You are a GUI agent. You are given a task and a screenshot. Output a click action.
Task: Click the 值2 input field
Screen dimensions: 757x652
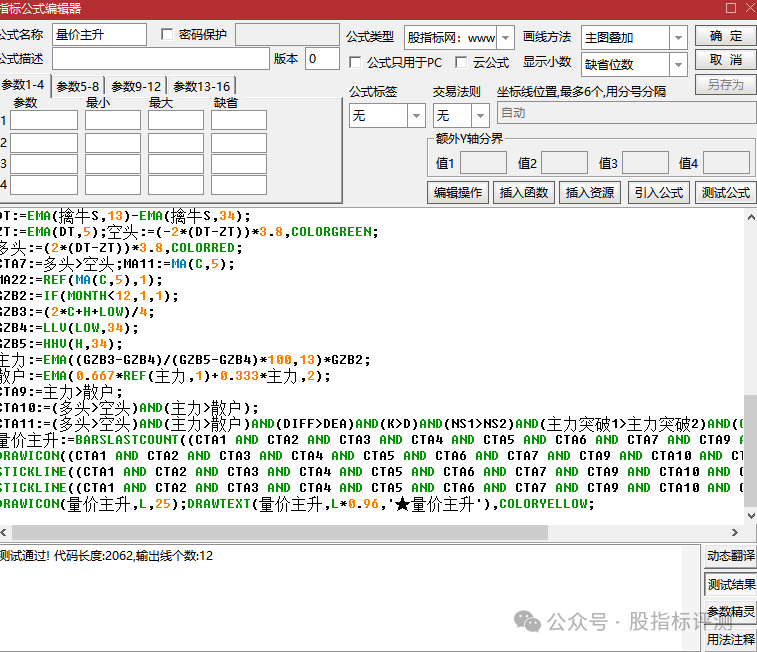tap(564, 163)
